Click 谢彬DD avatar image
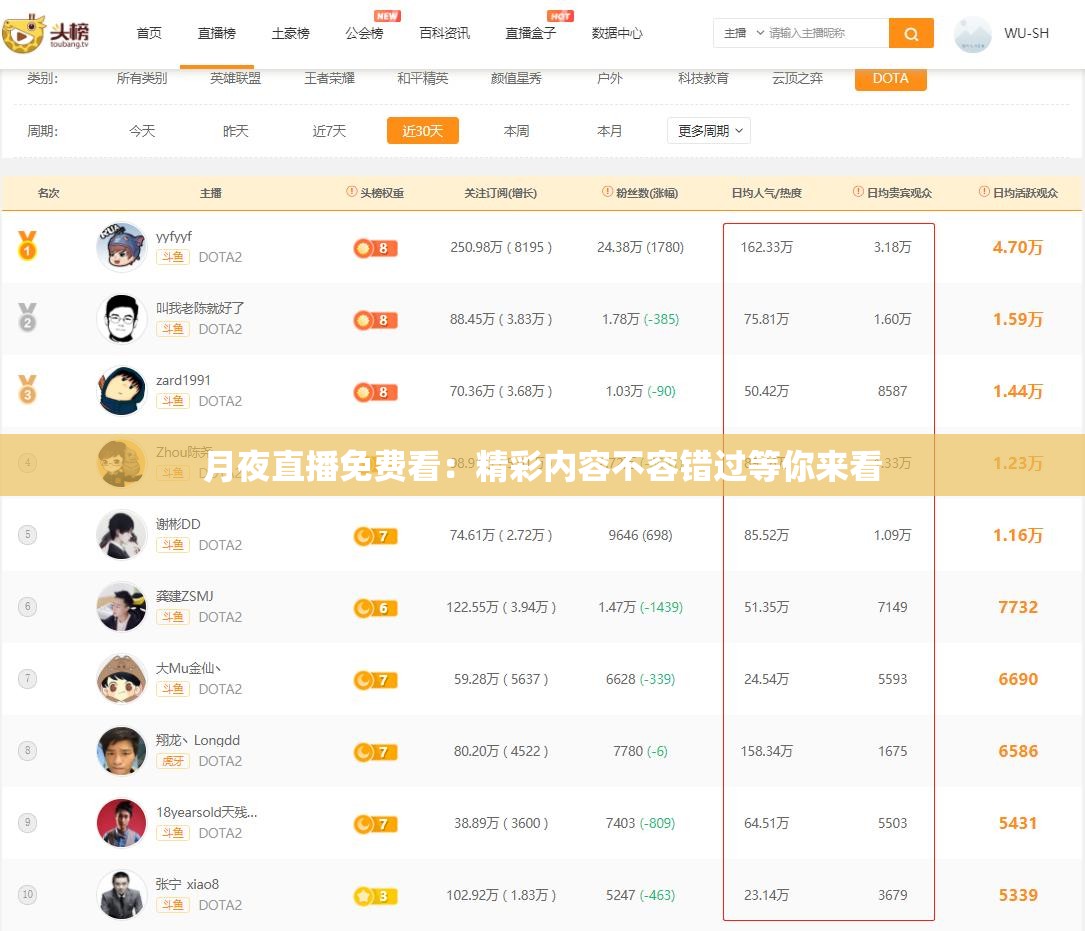The height and width of the screenshot is (931, 1085). point(122,534)
